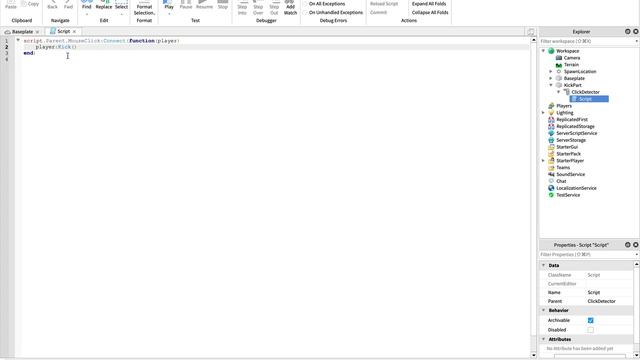Click the Players service icon

coord(551,106)
